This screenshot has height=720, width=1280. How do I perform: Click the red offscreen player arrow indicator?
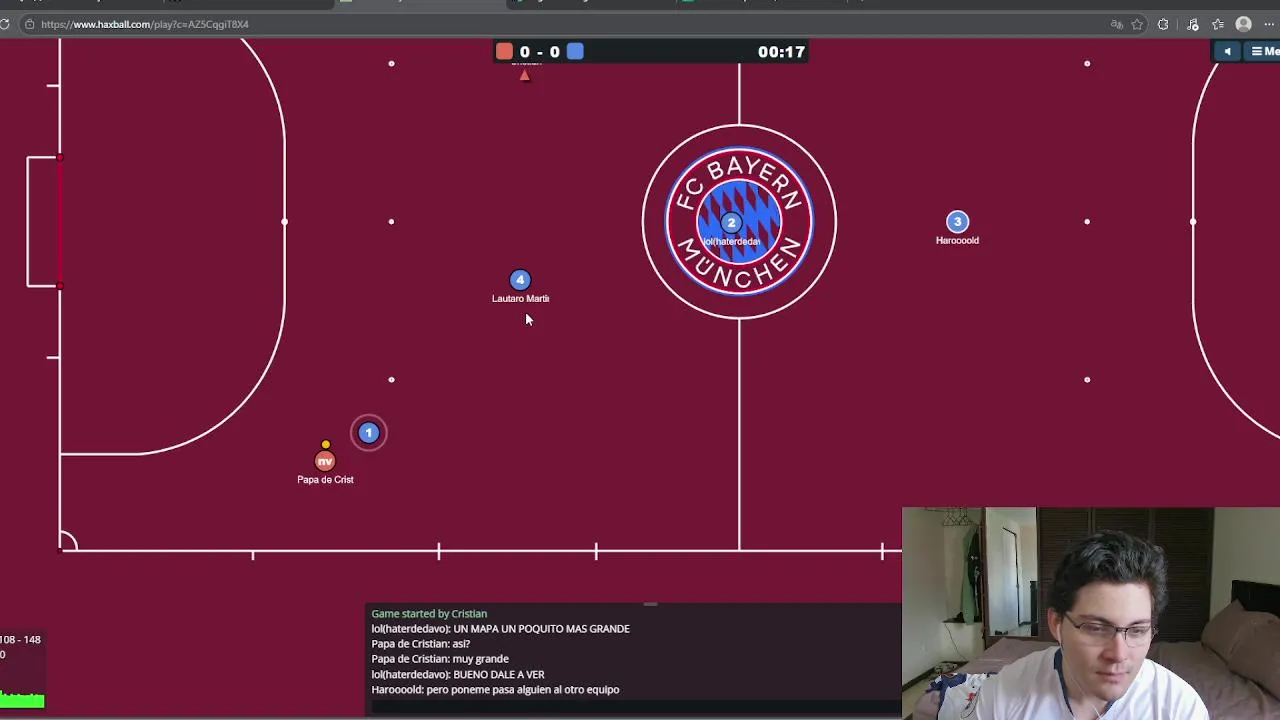524,75
